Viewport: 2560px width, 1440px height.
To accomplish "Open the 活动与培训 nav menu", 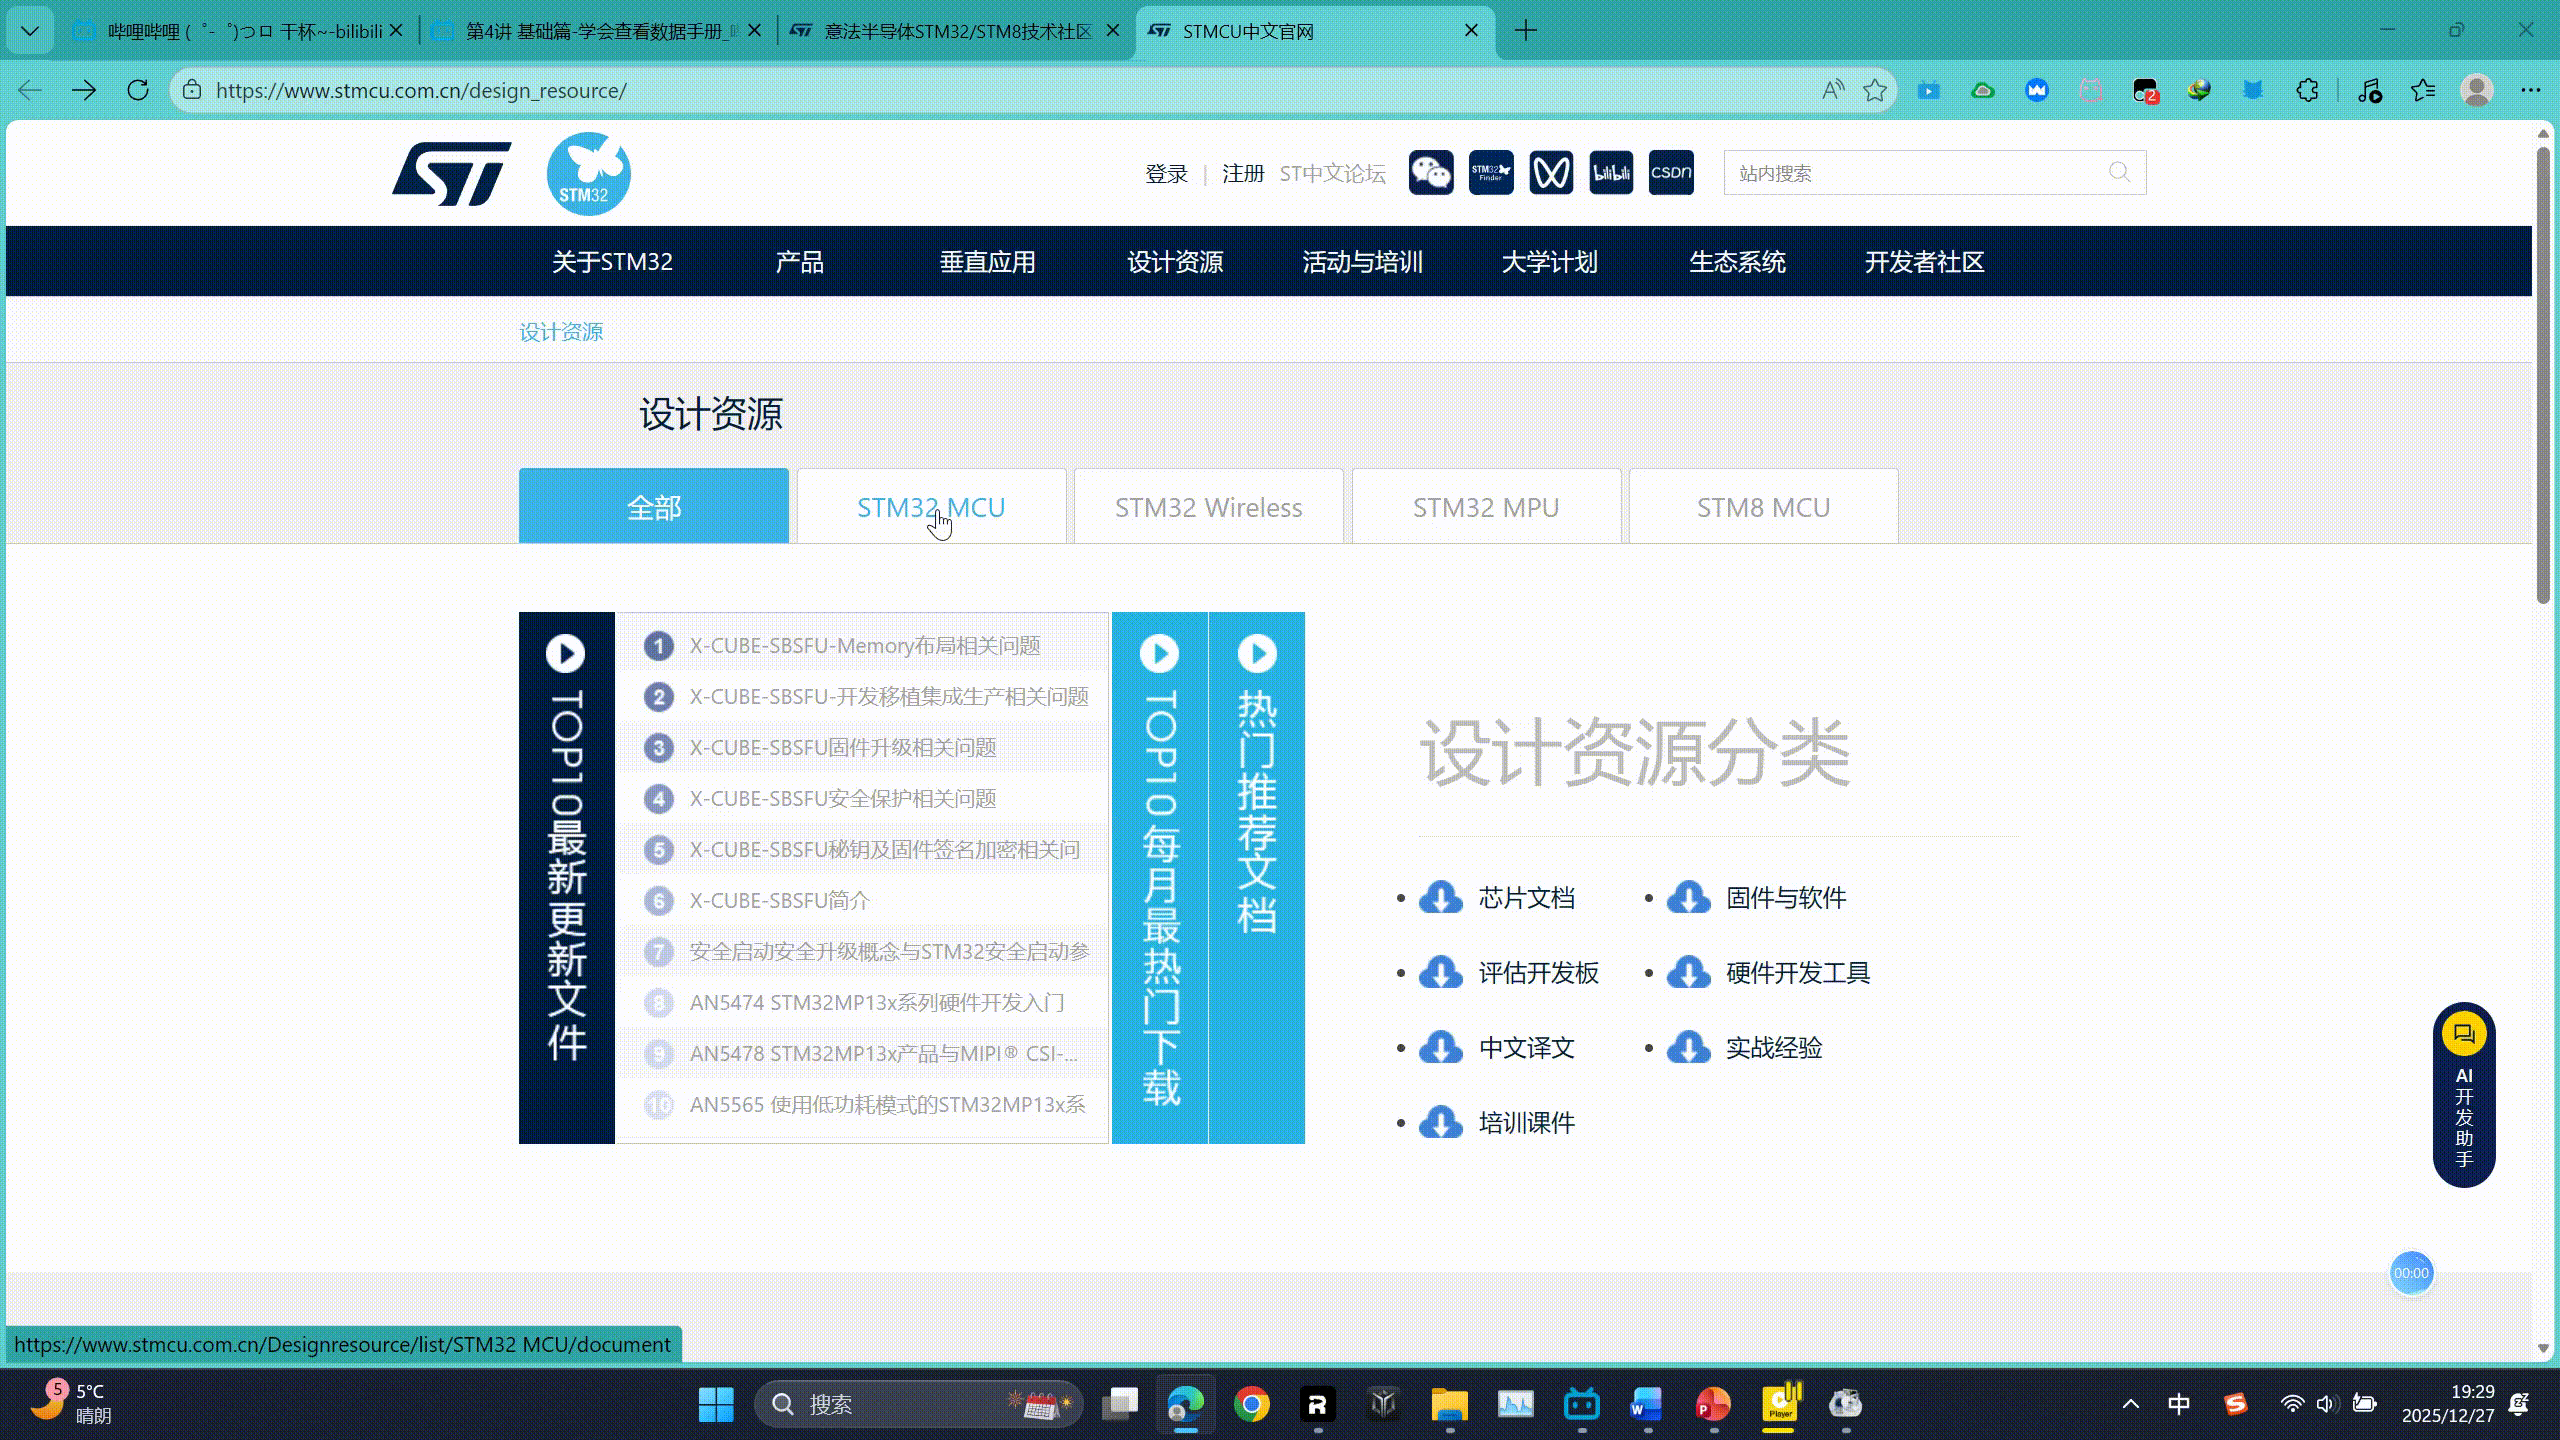I will (x=1362, y=262).
